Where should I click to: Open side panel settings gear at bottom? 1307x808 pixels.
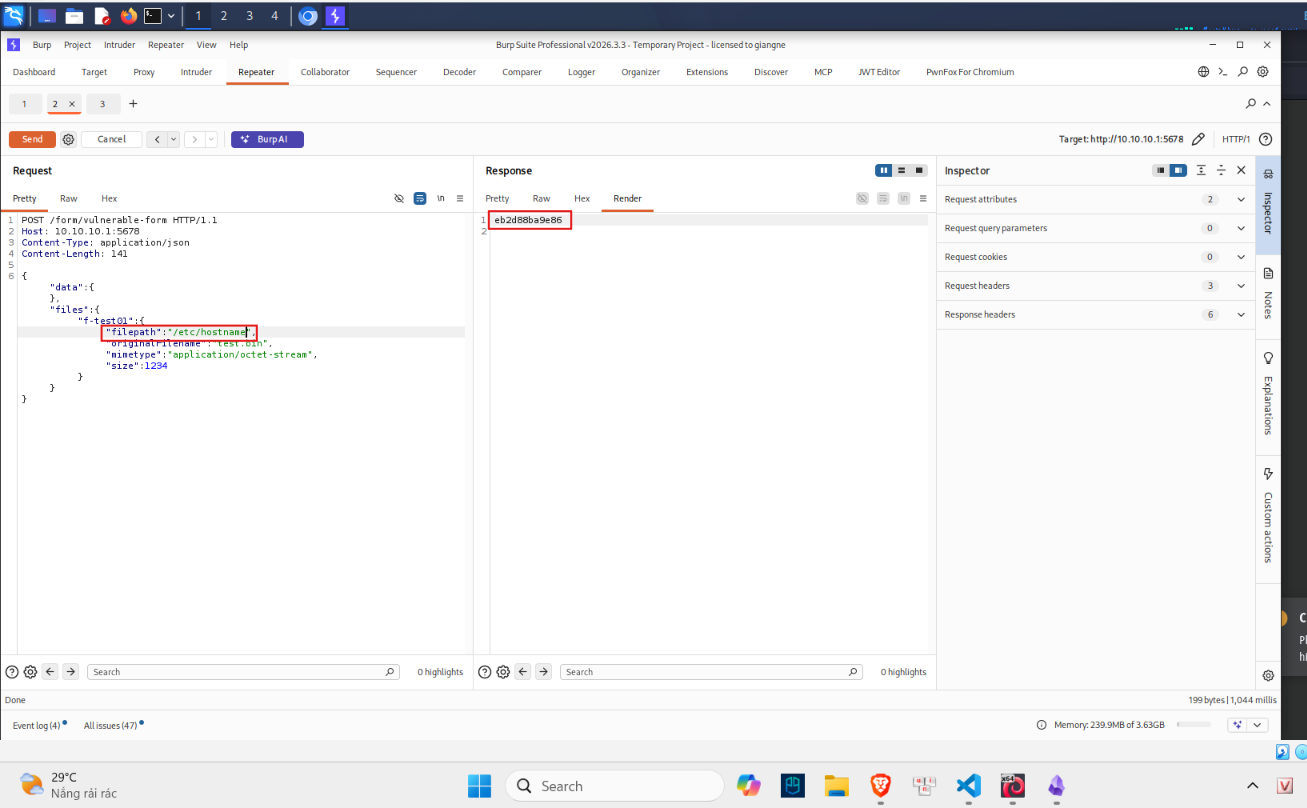click(x=1268, y=676)
